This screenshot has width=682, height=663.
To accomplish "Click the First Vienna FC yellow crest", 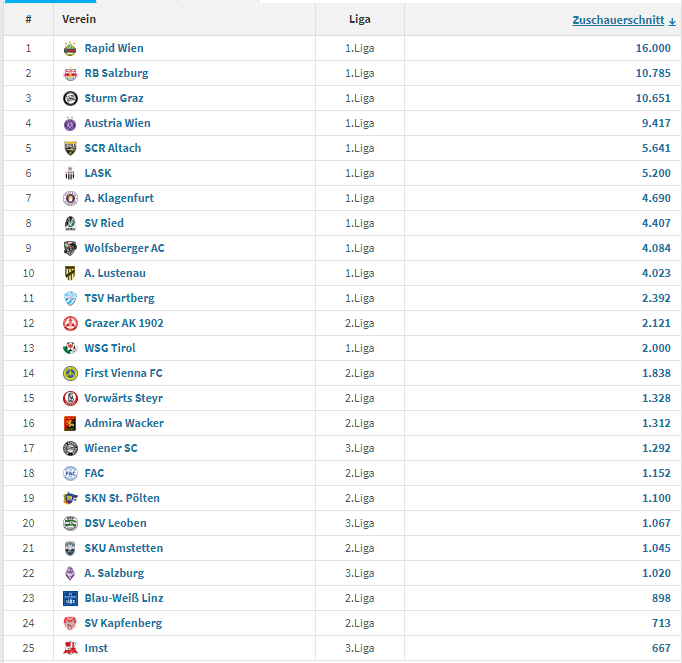I will point(70,373).
